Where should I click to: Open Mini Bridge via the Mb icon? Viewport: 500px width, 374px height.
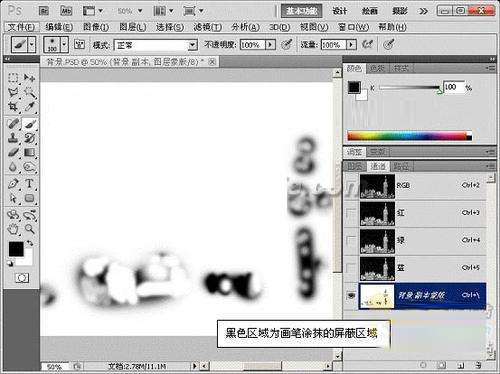[66, 11]
